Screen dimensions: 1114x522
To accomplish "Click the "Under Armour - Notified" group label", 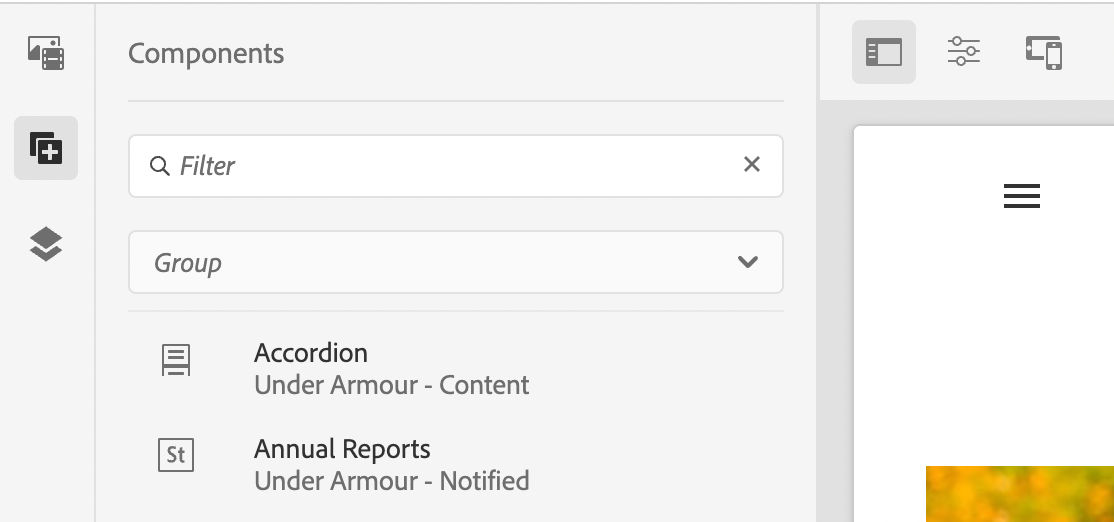I will click(x=391, y=481).
